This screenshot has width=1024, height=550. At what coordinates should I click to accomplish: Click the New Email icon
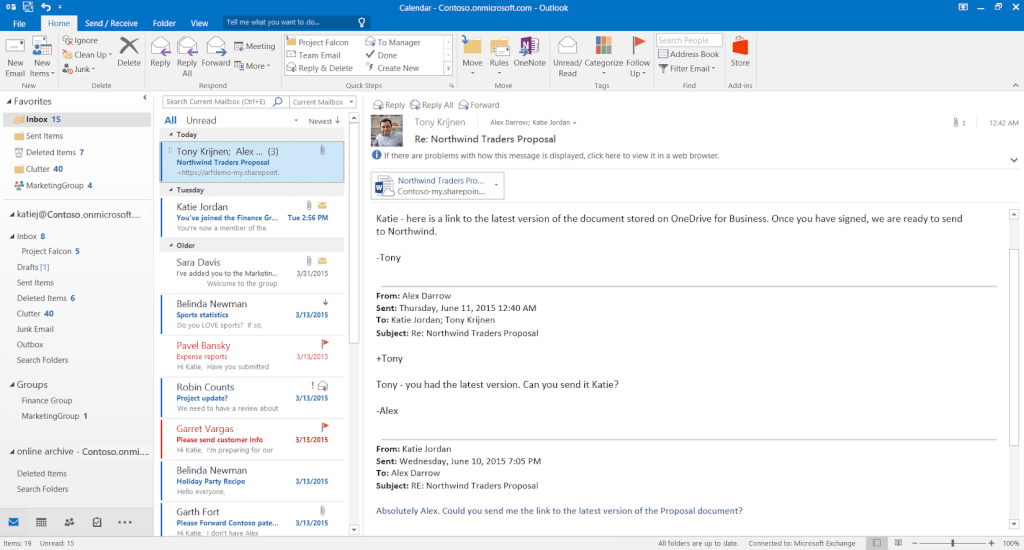[x=14, y=47]
